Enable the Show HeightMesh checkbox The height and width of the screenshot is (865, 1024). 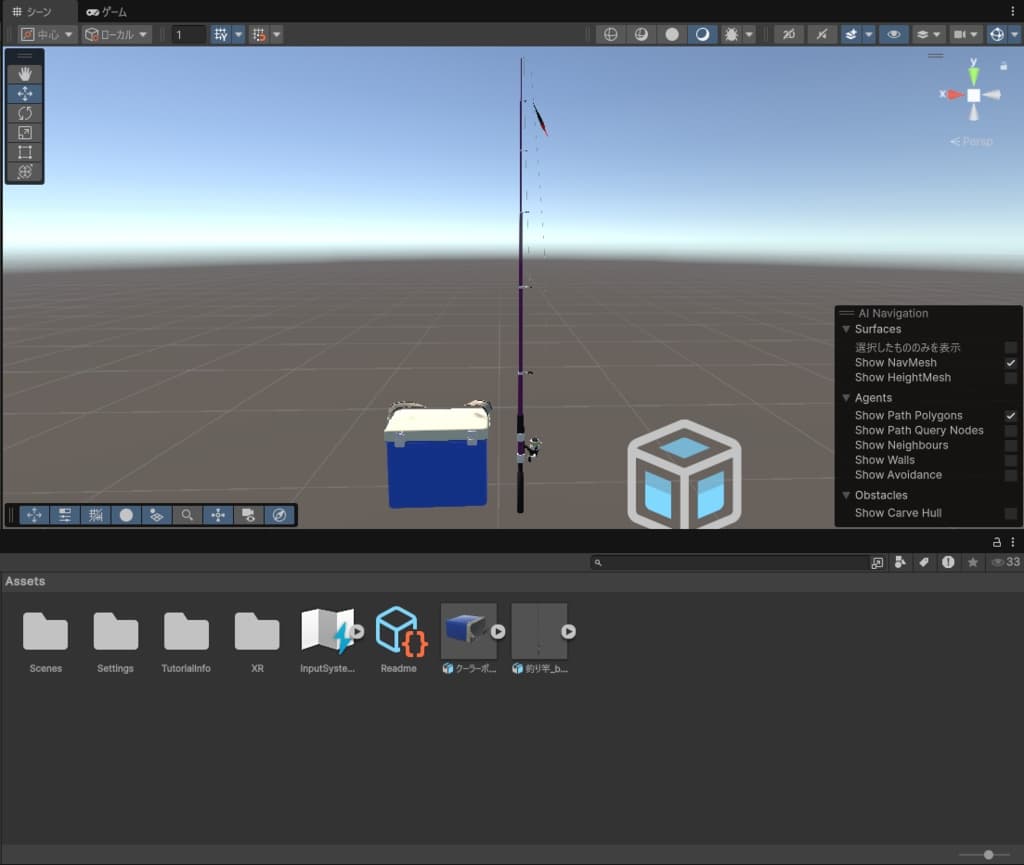[x=1010, y=378]
